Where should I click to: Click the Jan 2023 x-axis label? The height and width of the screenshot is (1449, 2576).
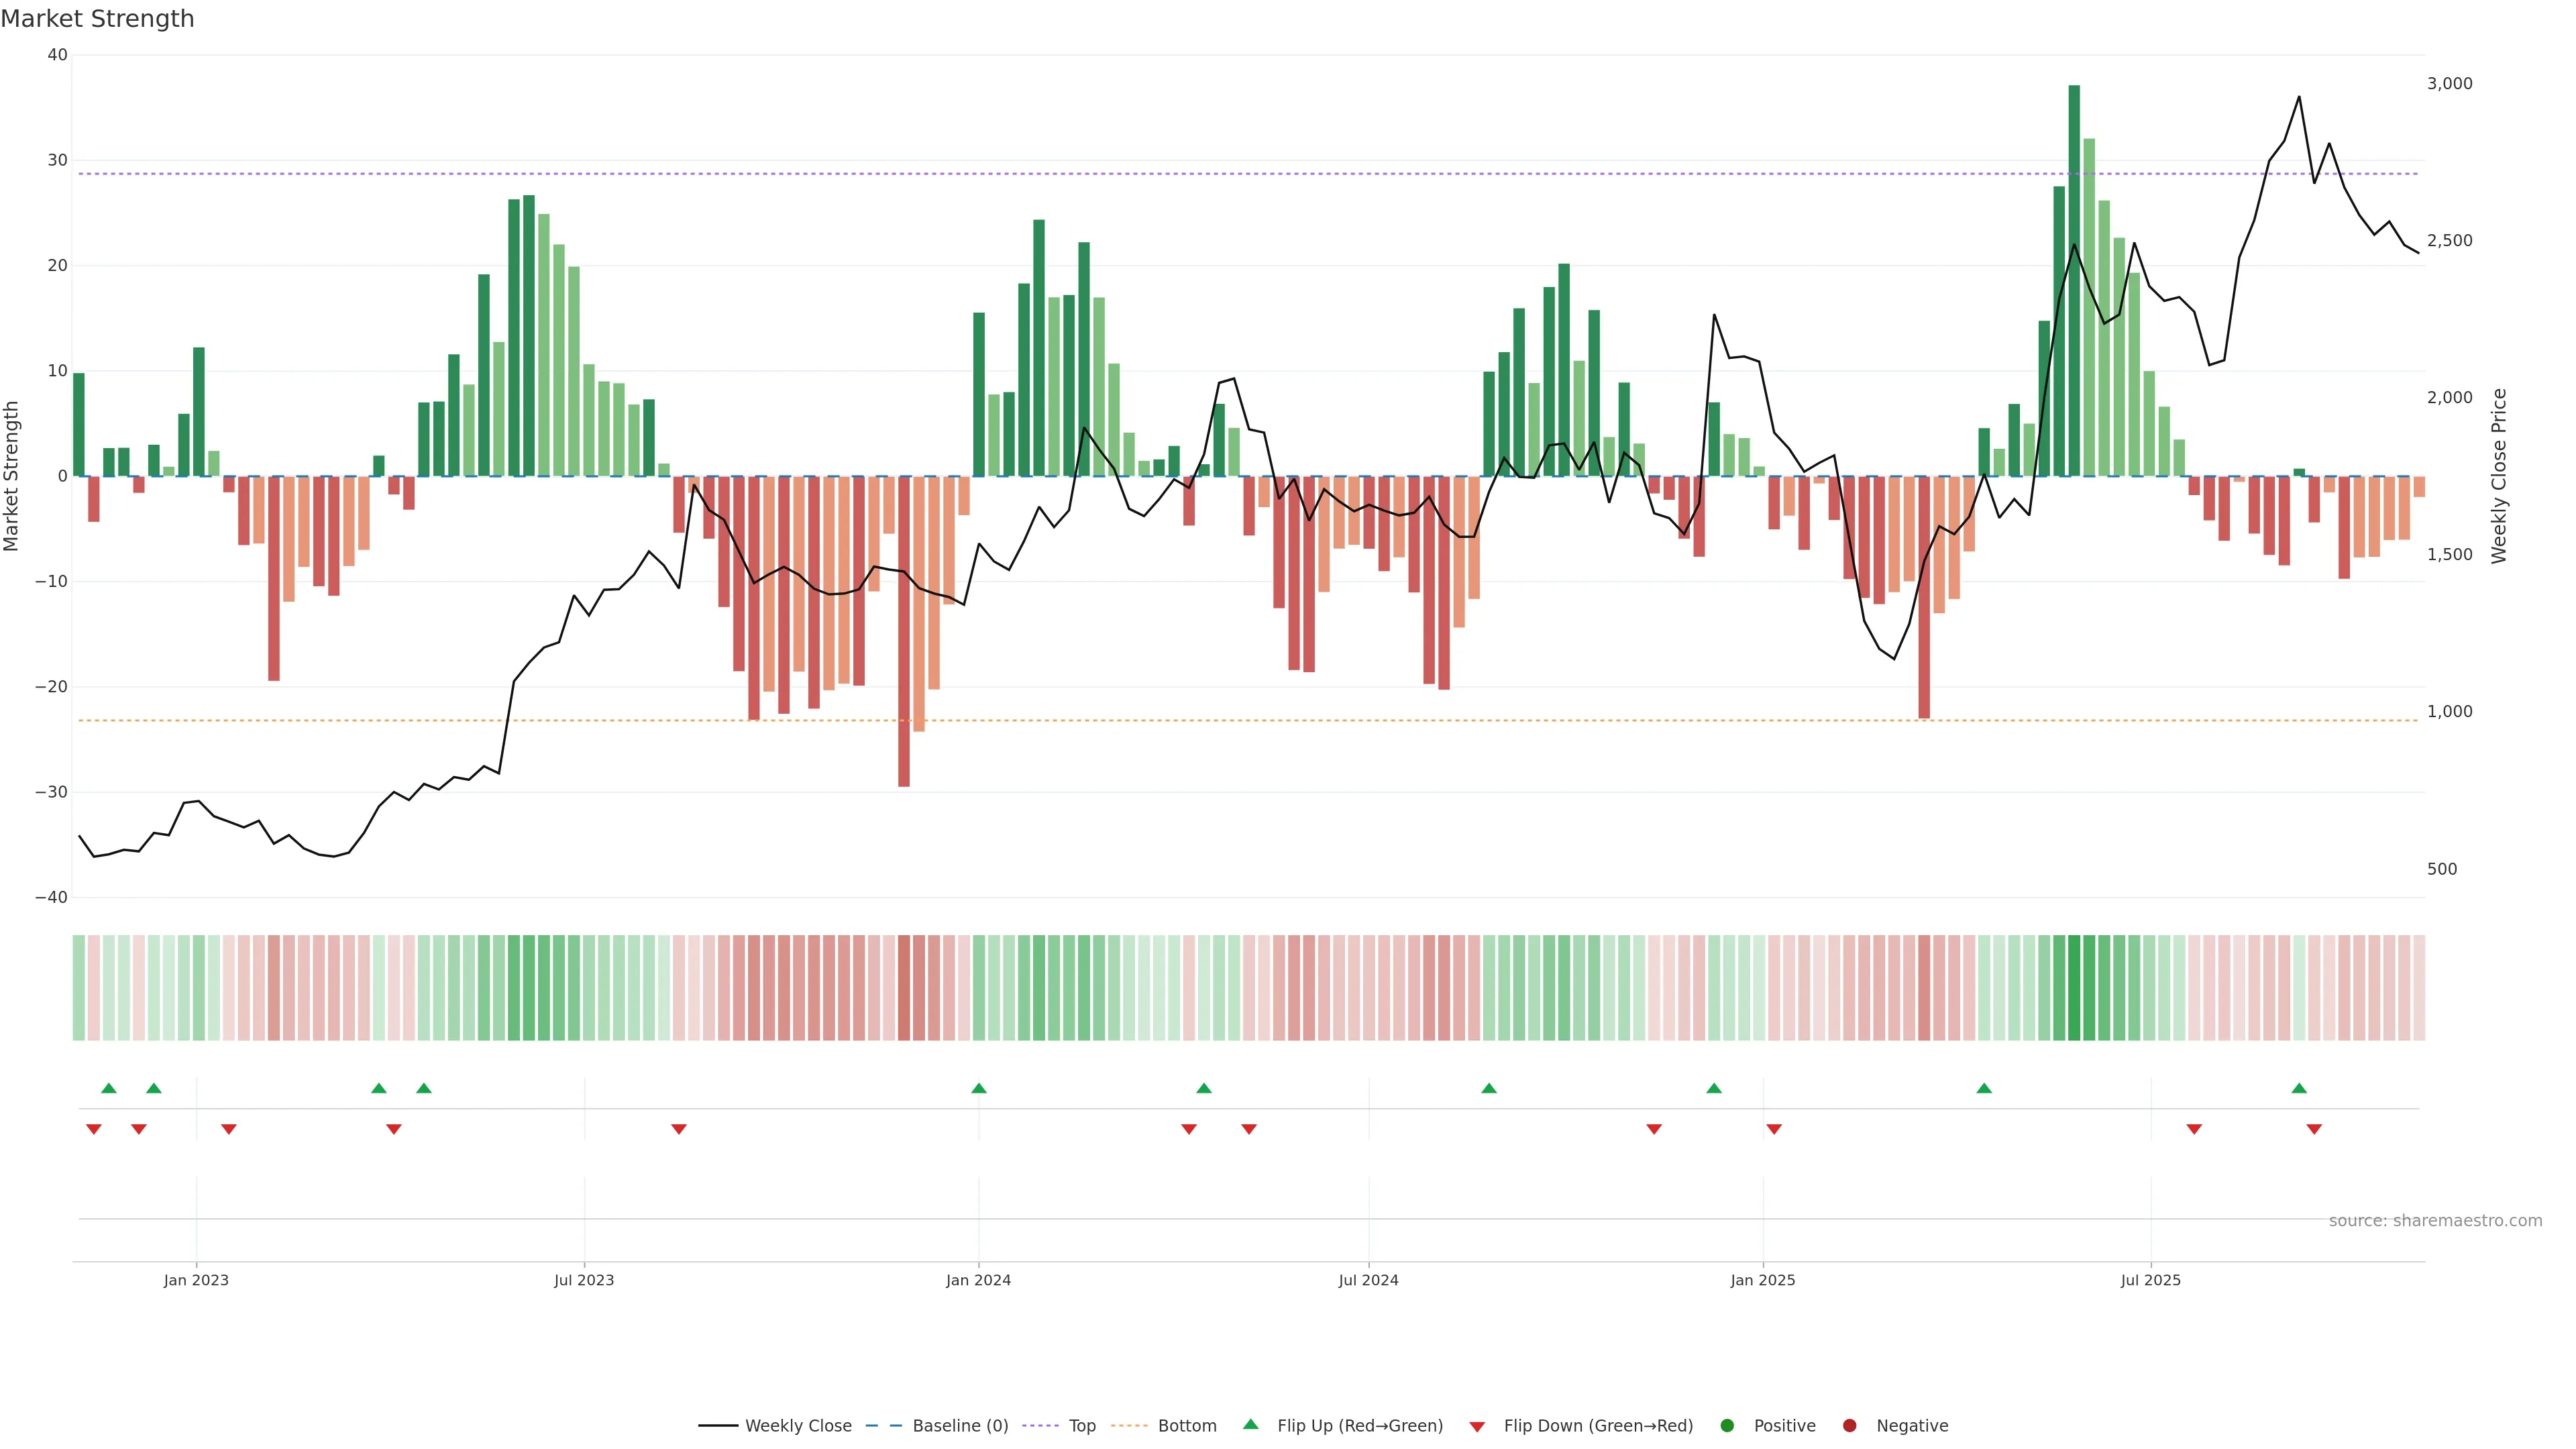[x=196, y=1280]
